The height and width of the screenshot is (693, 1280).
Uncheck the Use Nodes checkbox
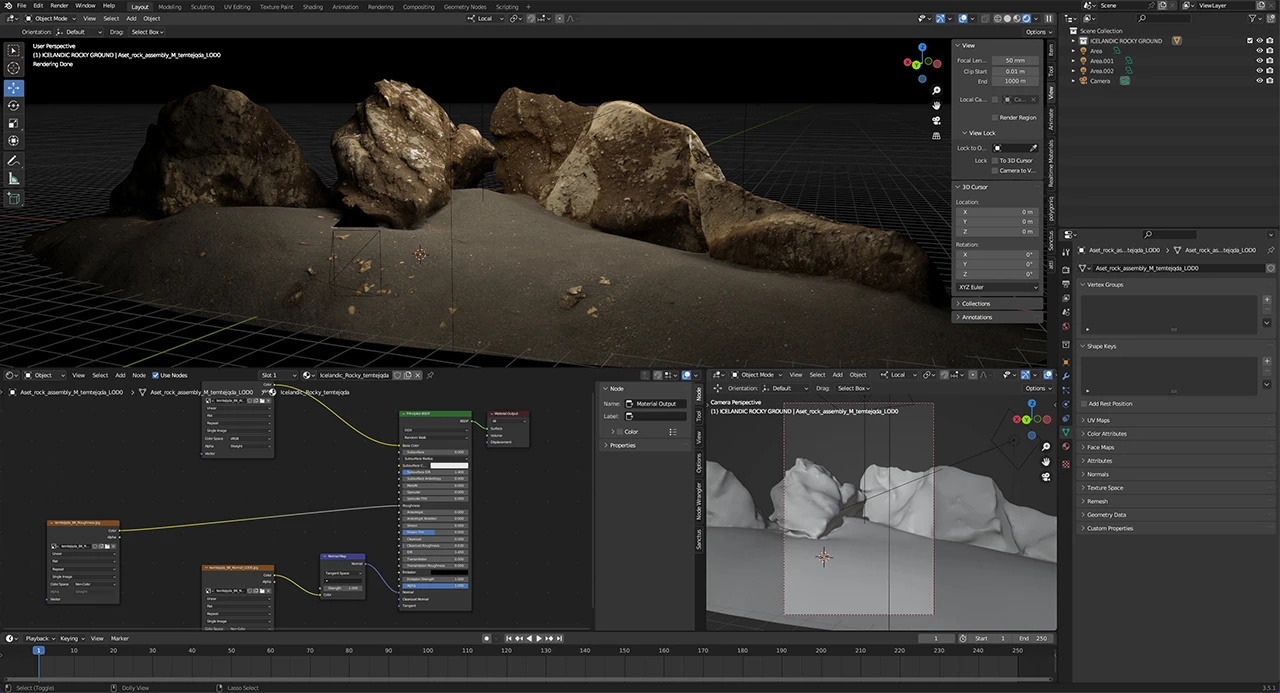(155, 375)
